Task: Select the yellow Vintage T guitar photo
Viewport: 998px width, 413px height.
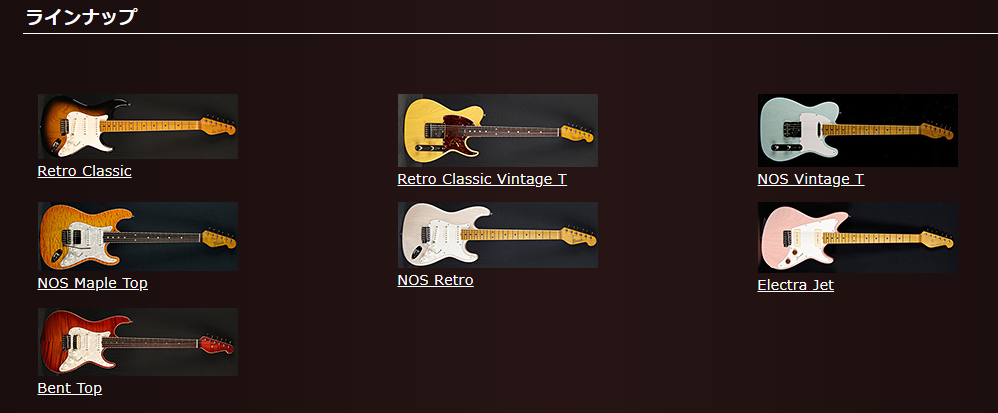Action: click(x=498, y=130)
